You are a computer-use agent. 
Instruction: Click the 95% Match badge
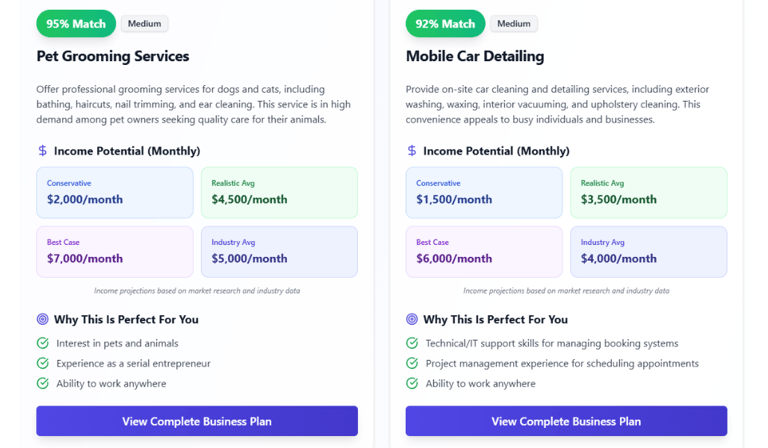click(76, 24)
